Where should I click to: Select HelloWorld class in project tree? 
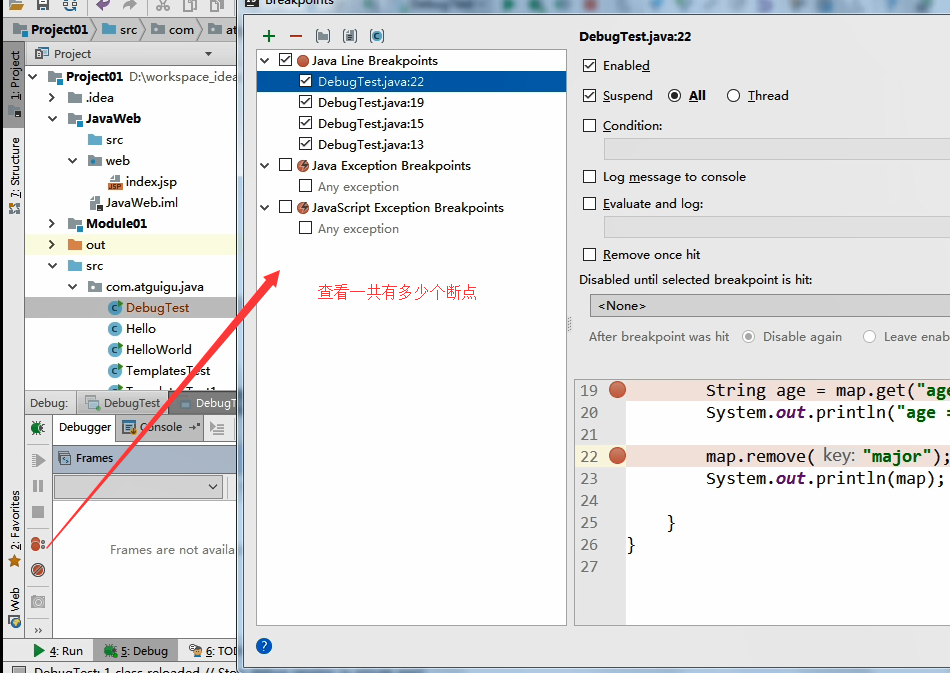tap(158, 350)
